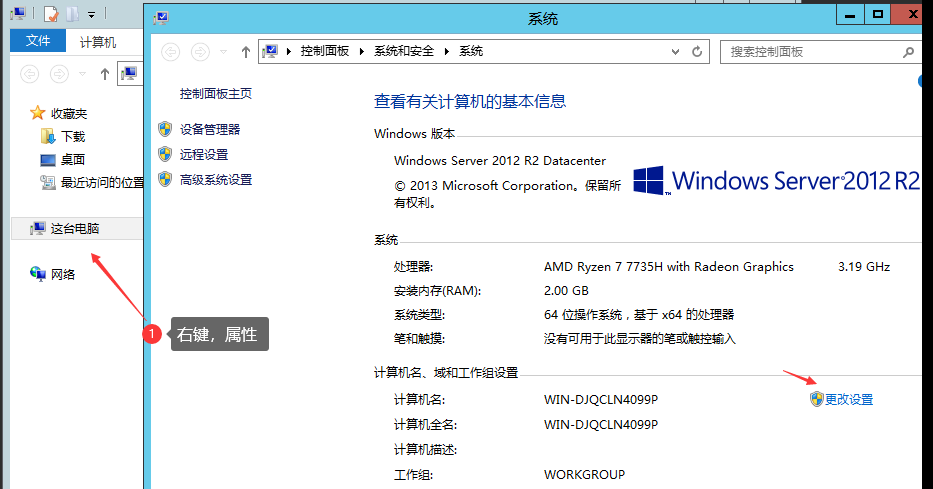
Task: Open recent locations dropdown in System window
Action: click(x=223, y=52)
